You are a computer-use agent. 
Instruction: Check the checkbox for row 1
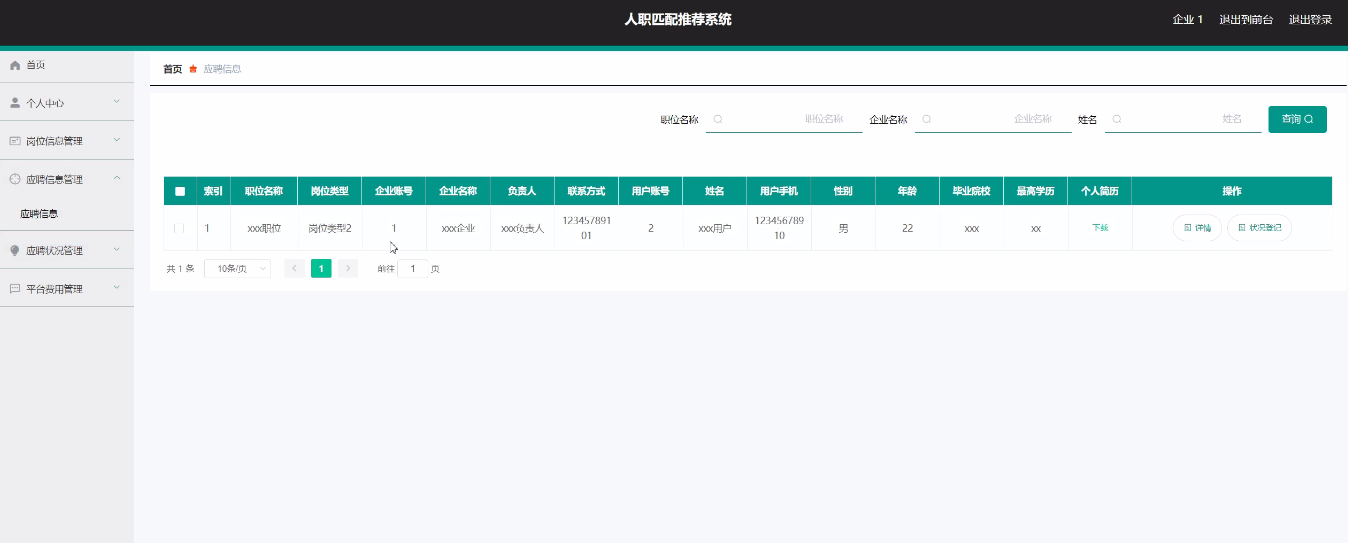tap(180, 228)
